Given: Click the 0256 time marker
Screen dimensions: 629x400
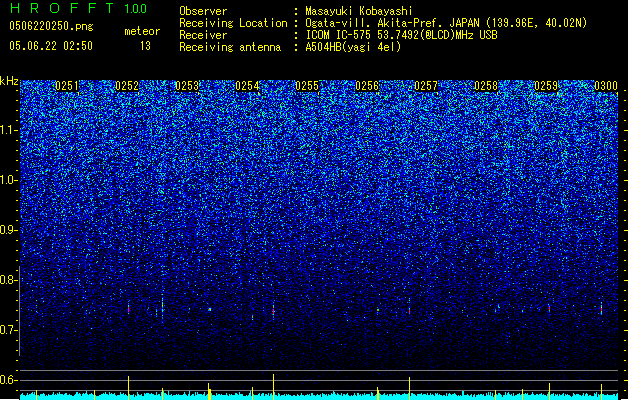Looking at the screenshot, I should pyautogui.click(x=367, y=86).
